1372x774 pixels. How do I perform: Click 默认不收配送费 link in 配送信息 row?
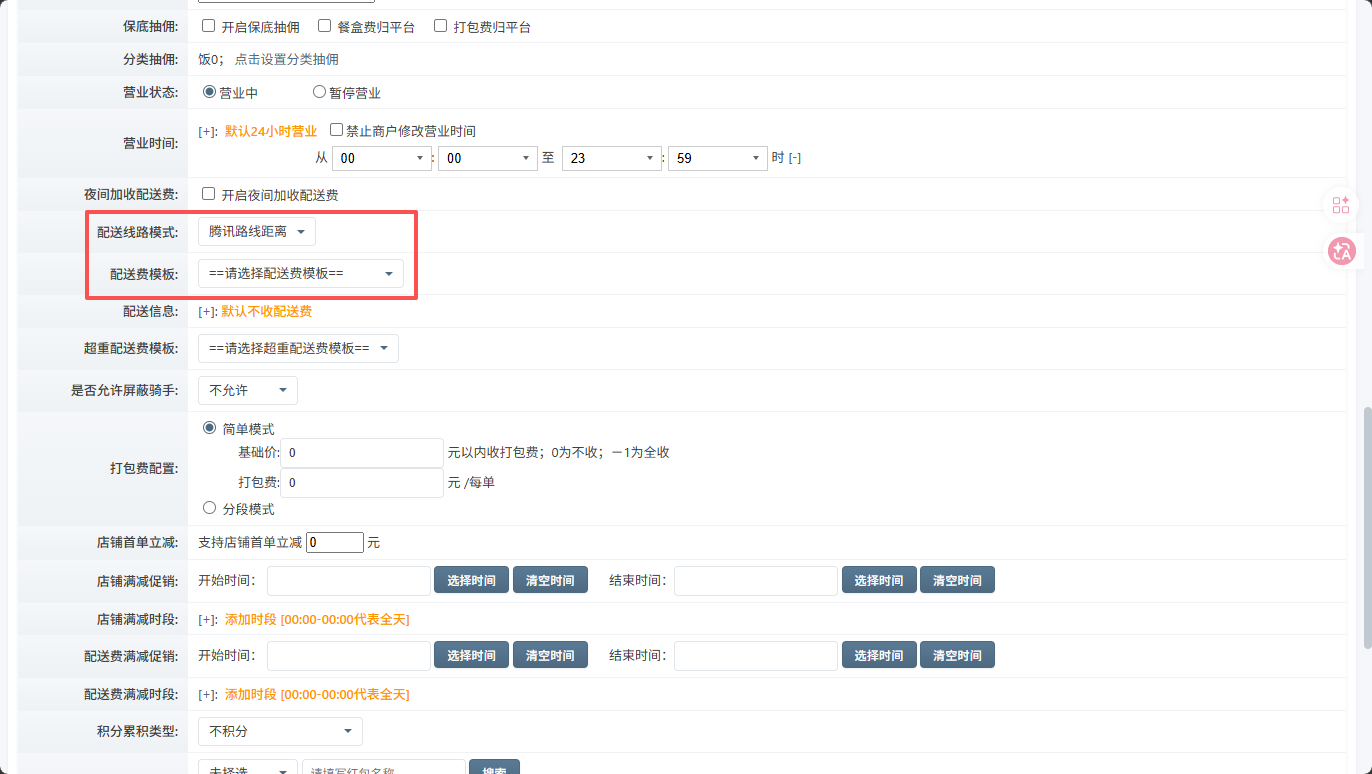[266, 311]
